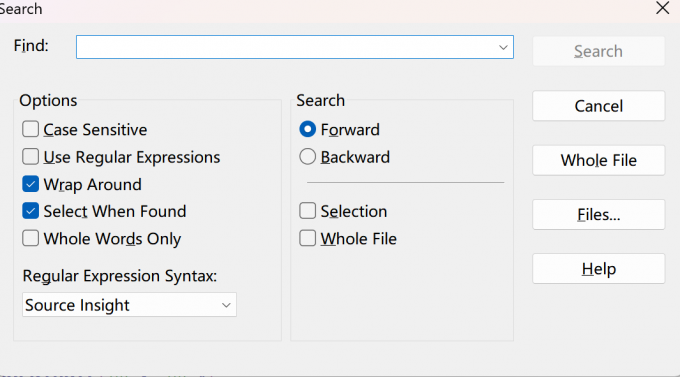The image size is (680, 377).
Task: Click the Search button
Action: (598, 51)
